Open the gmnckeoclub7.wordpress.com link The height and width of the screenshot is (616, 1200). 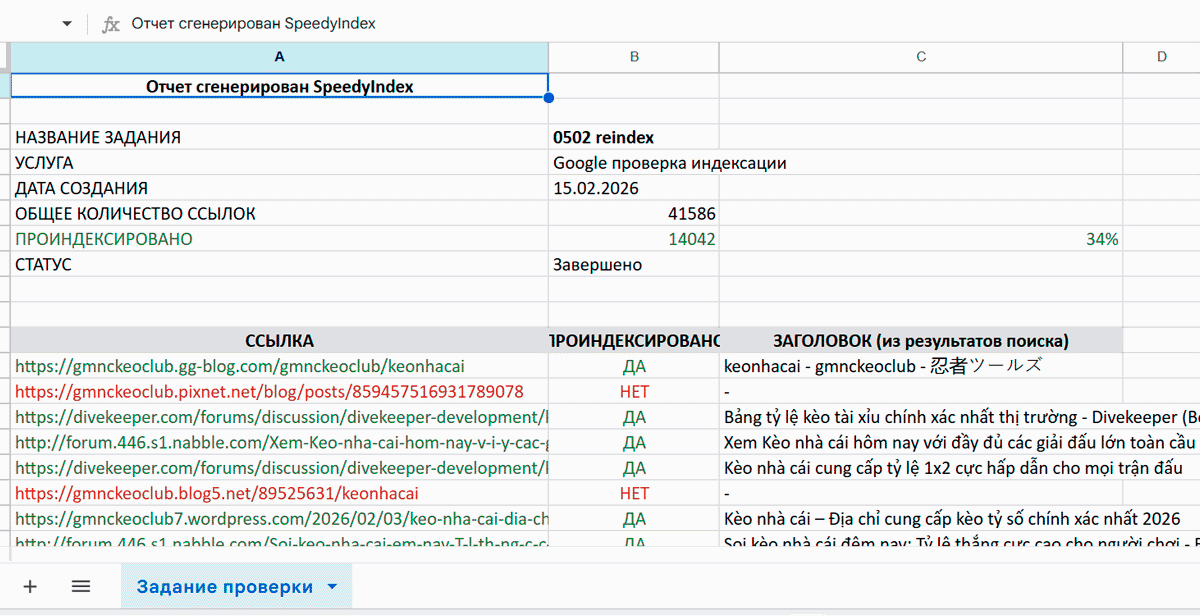click(x=280, y=518)
